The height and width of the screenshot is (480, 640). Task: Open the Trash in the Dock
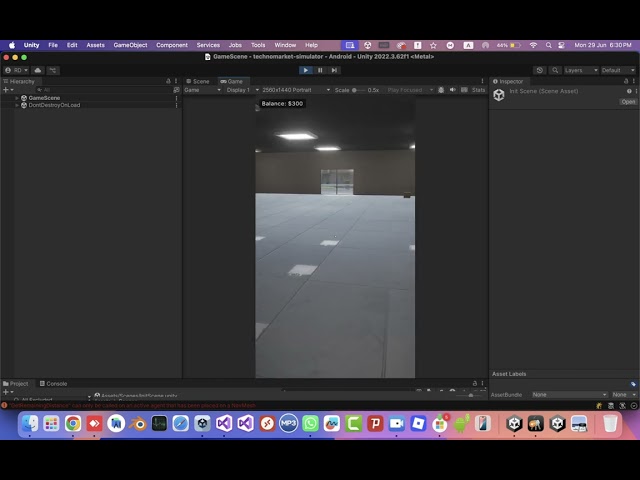click(610, 424)
